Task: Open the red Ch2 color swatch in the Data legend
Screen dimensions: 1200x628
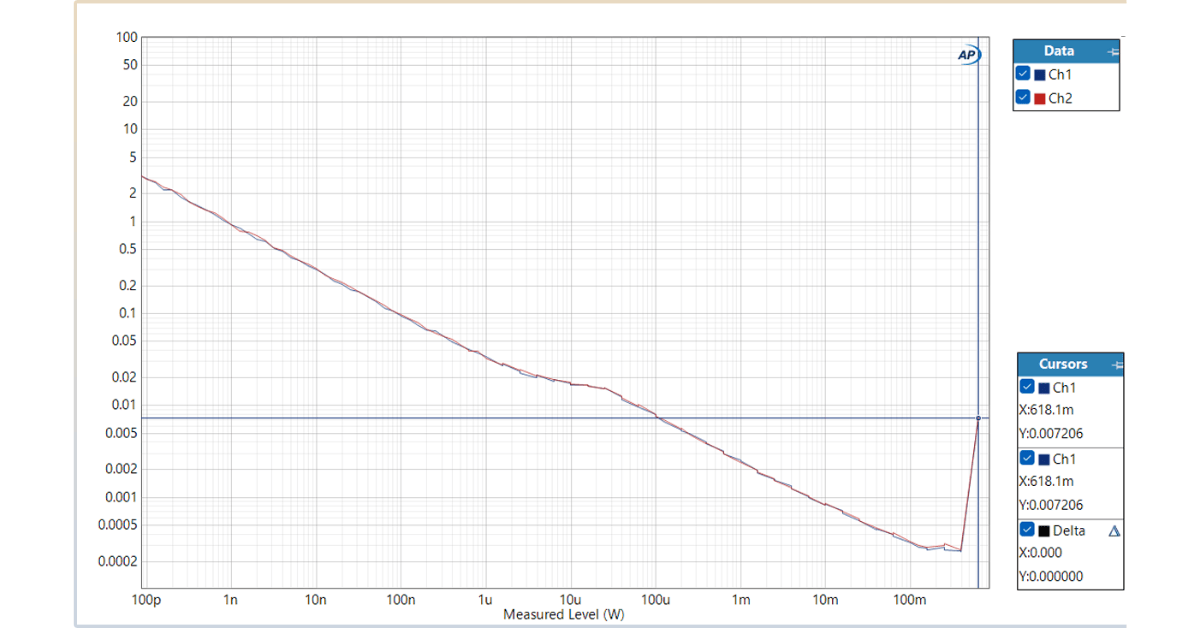Action: (x=1040, y=99)
